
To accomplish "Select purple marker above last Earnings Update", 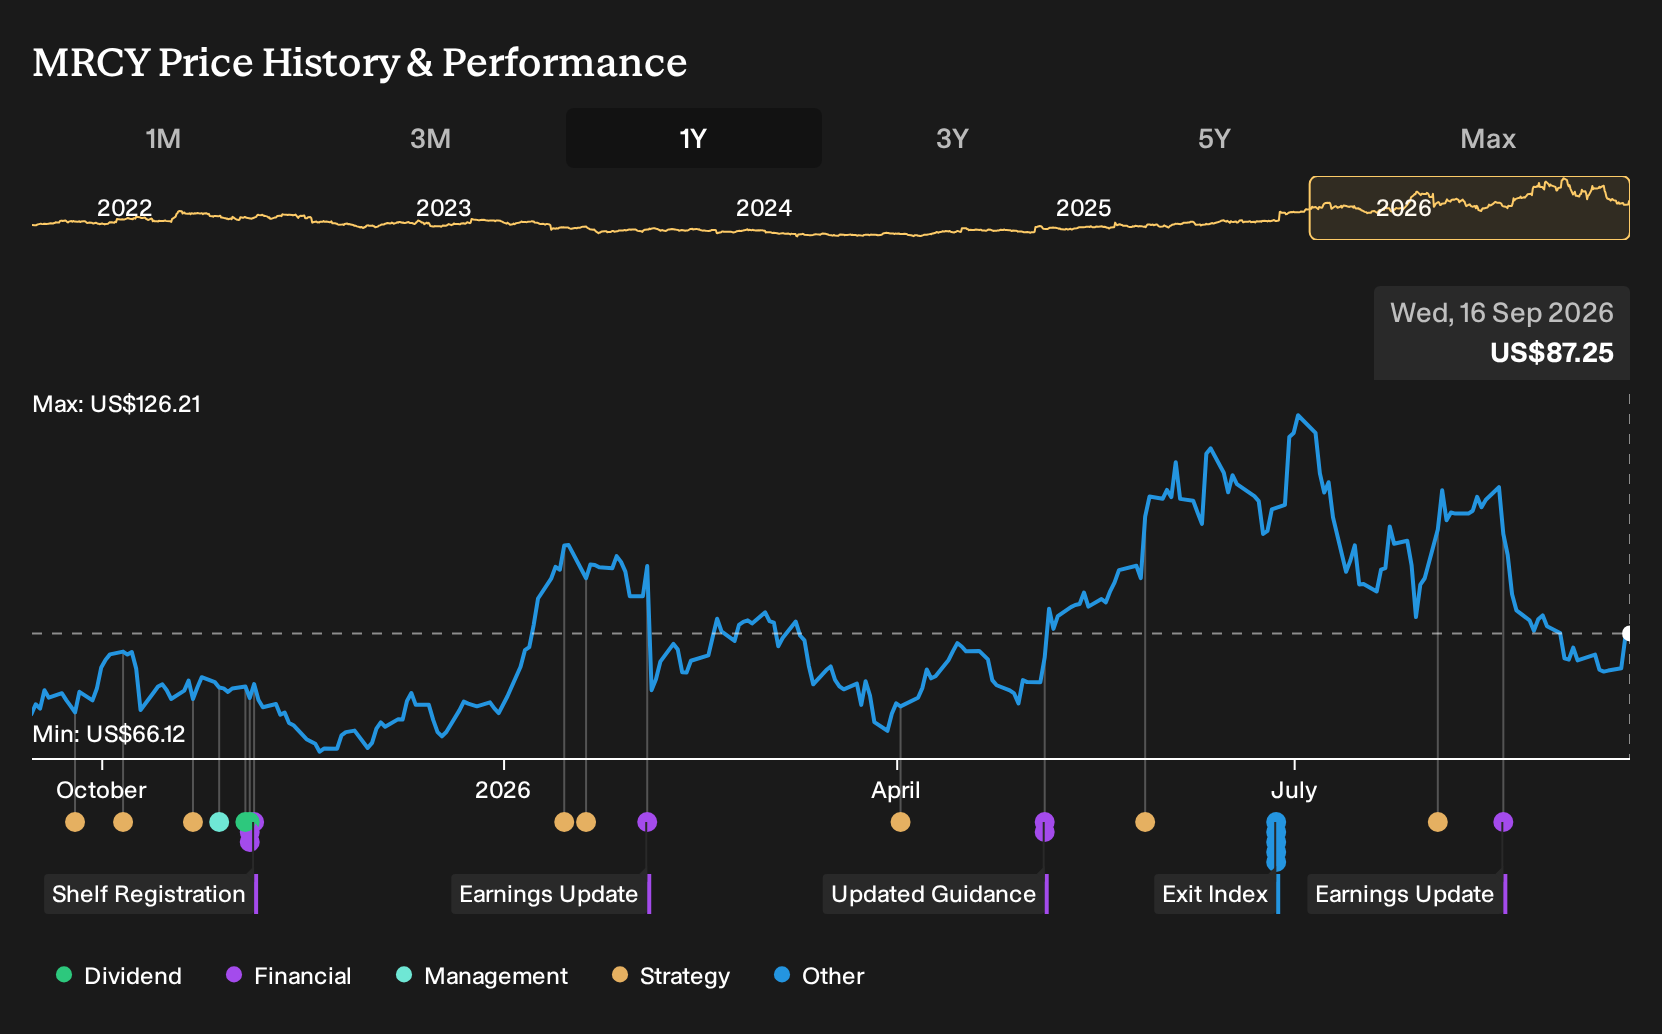I will (x=1503, y=822).
